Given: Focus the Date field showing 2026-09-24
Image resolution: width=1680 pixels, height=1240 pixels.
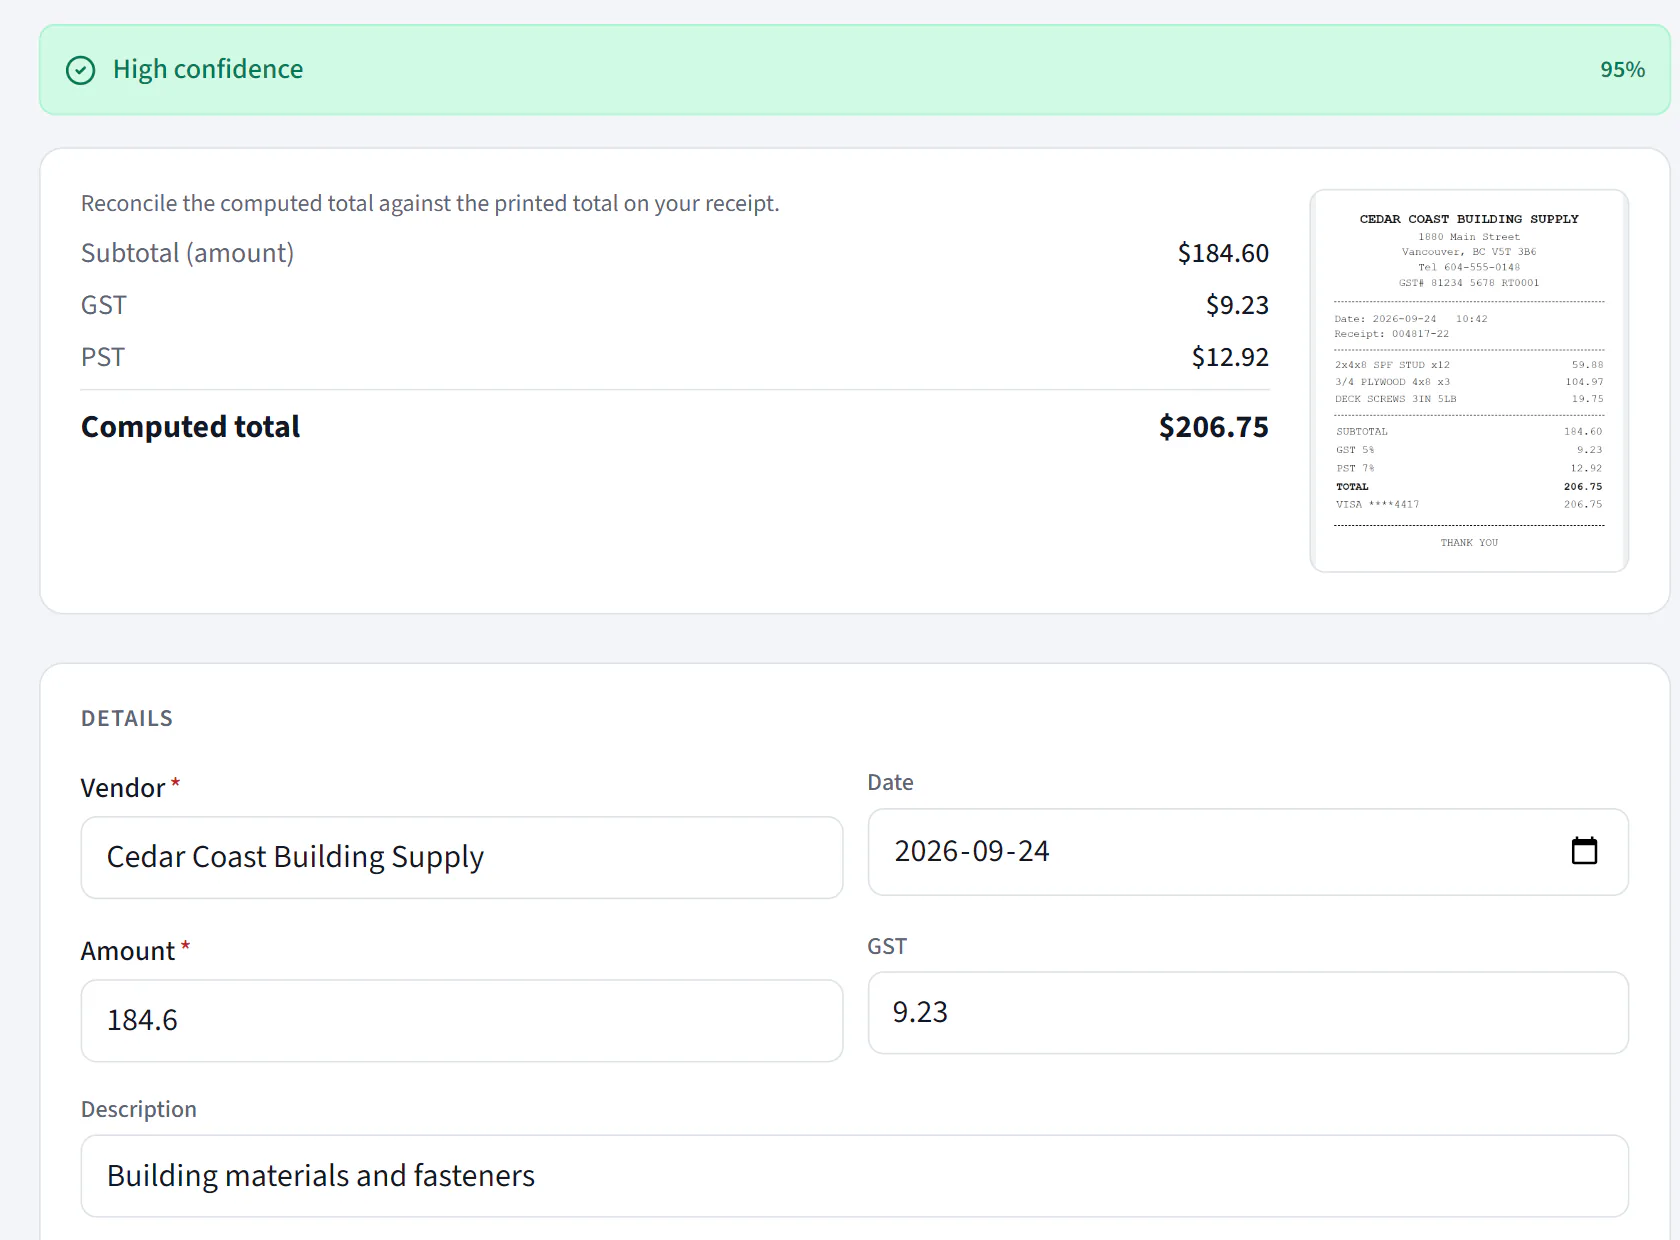Looking at the screenshot, I should tap(1248, 851).
